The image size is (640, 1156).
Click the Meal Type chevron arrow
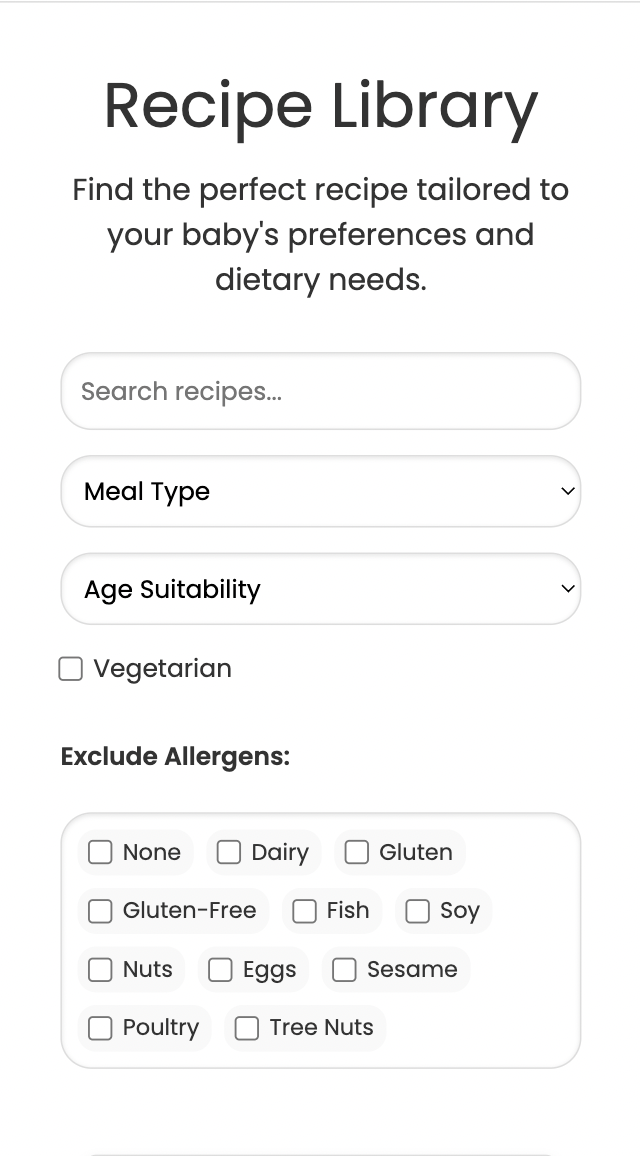tap(566, 491)
